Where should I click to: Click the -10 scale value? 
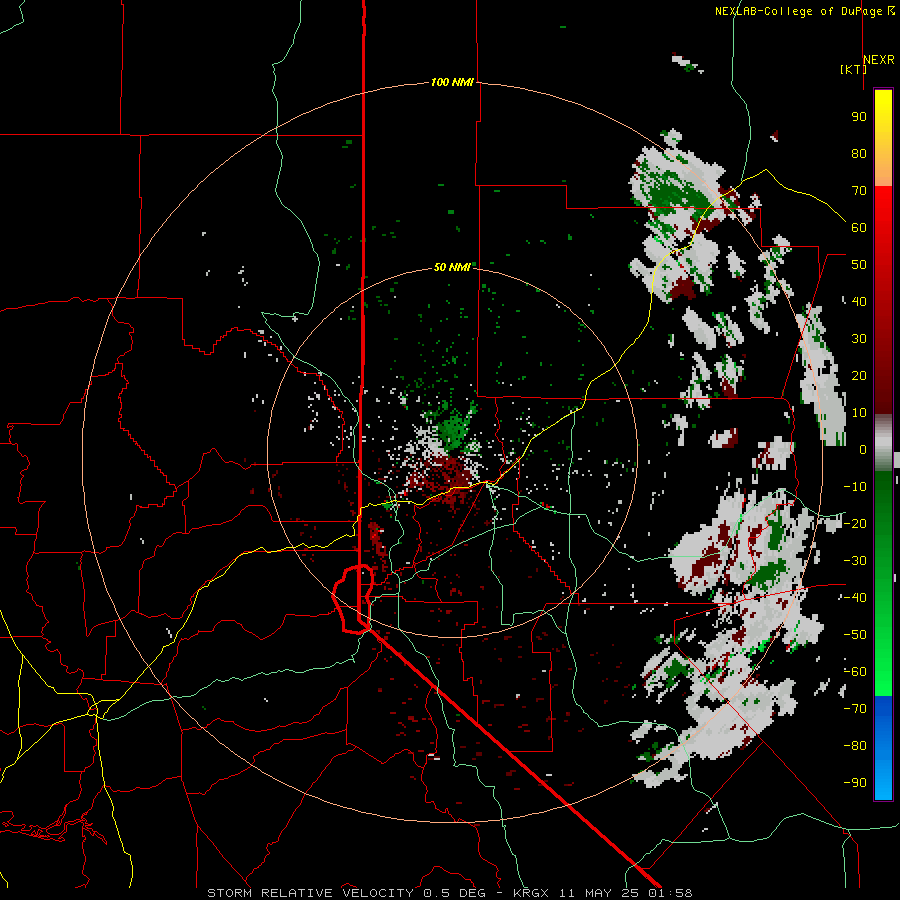point(855,487)
